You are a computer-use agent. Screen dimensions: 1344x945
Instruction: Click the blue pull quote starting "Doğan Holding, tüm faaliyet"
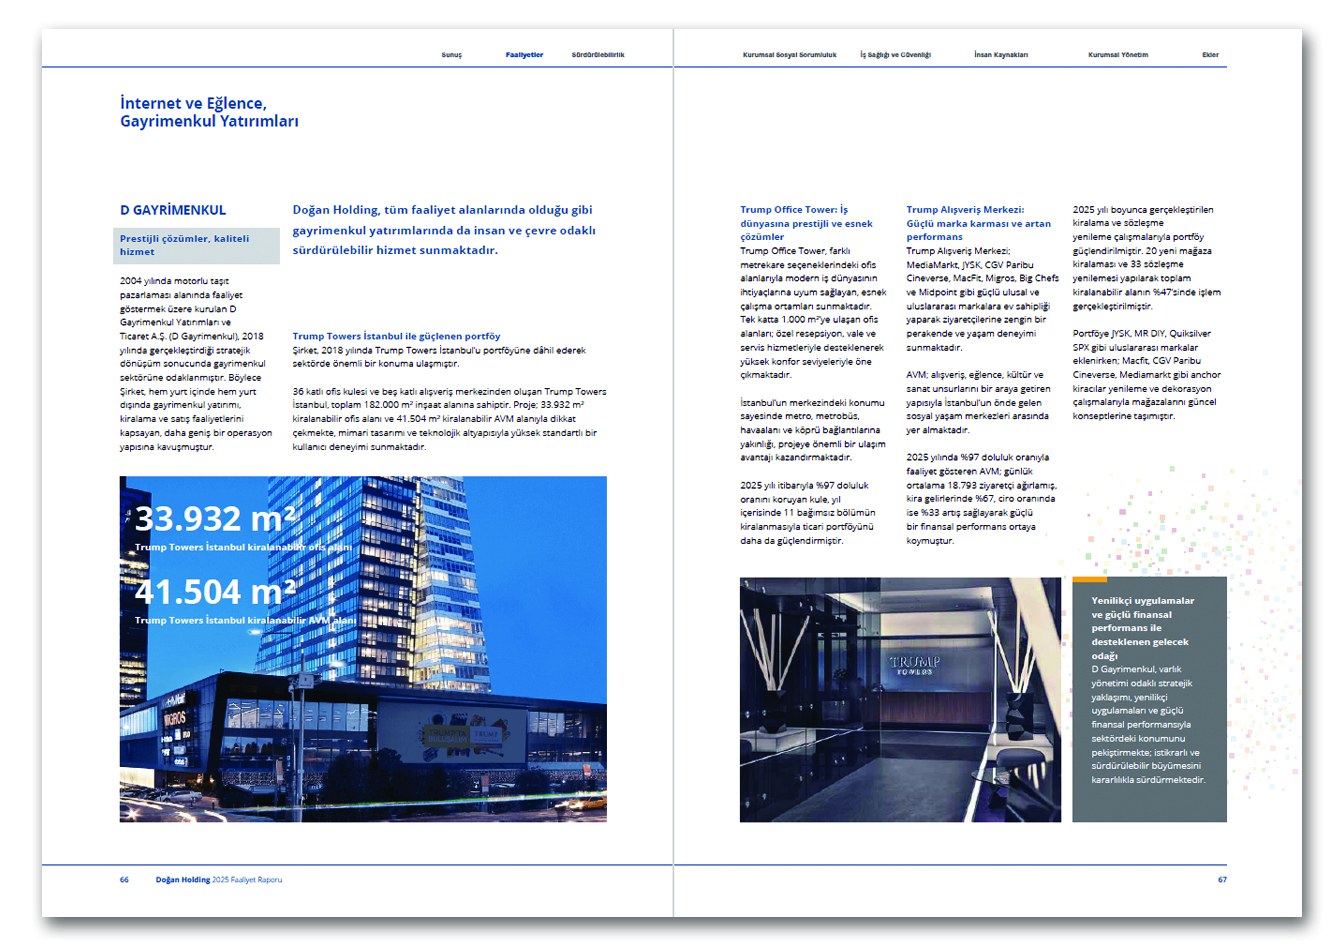tap(444, 230)
